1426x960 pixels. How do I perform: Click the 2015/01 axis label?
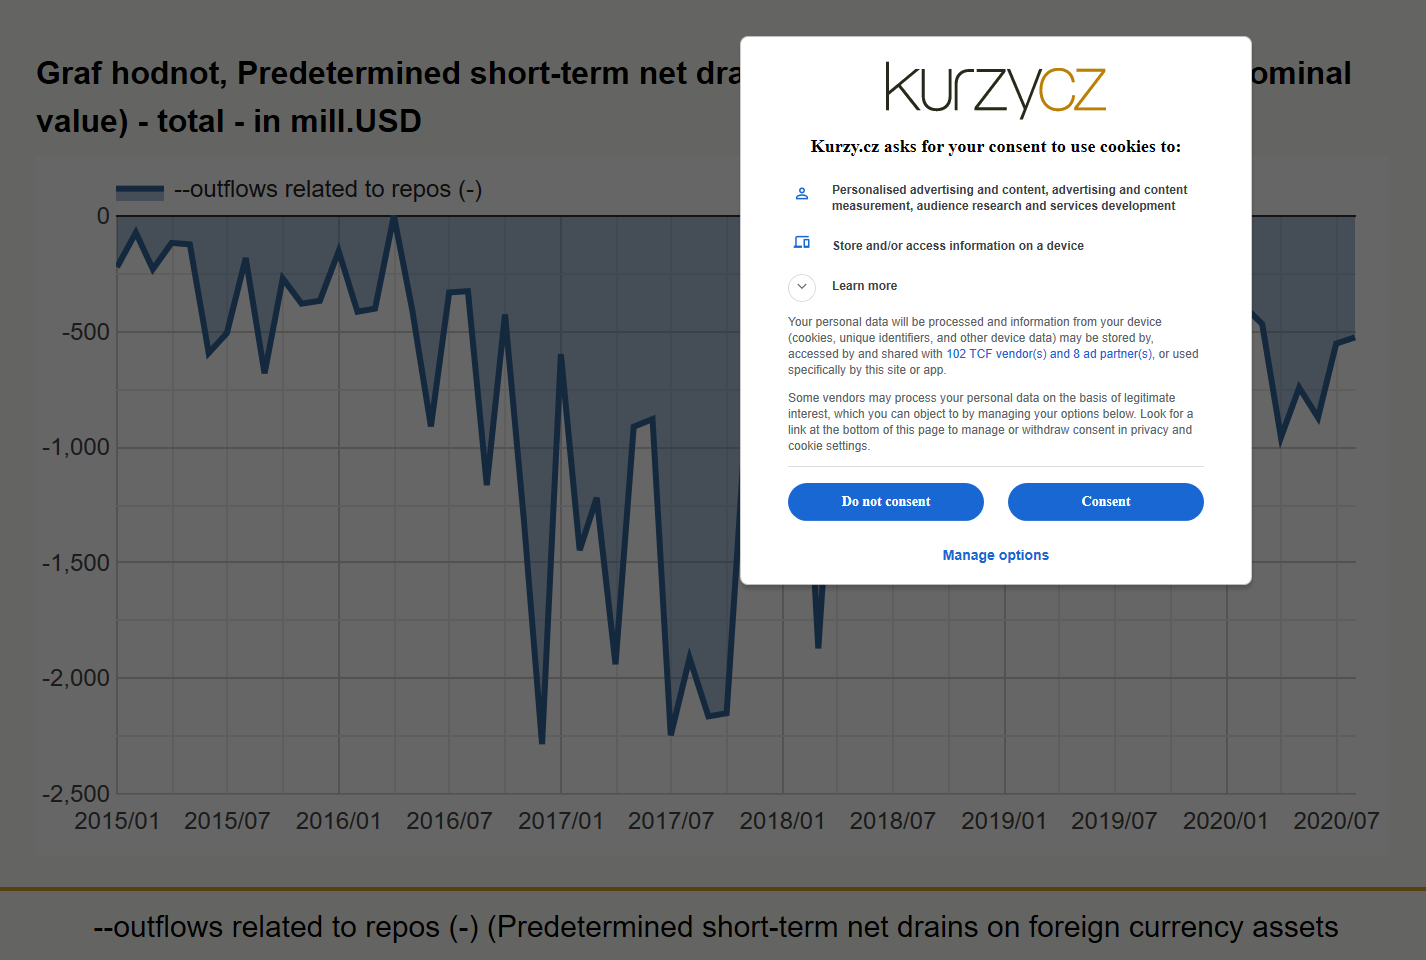tap(117, 821)
